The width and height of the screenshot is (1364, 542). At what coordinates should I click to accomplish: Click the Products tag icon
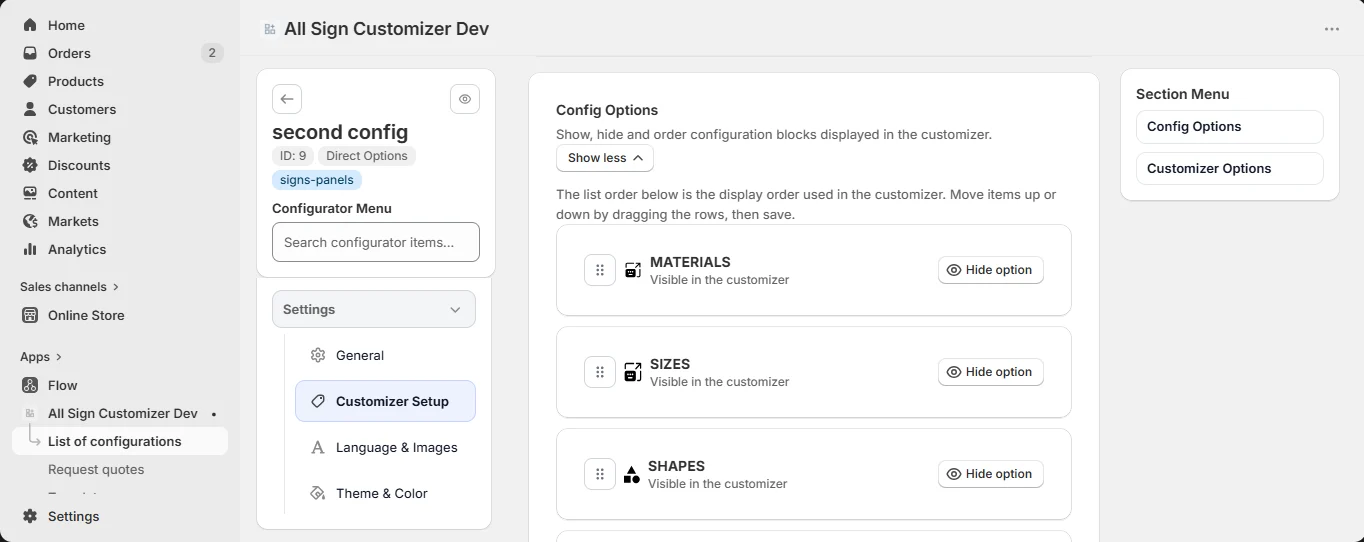(30, 81)
